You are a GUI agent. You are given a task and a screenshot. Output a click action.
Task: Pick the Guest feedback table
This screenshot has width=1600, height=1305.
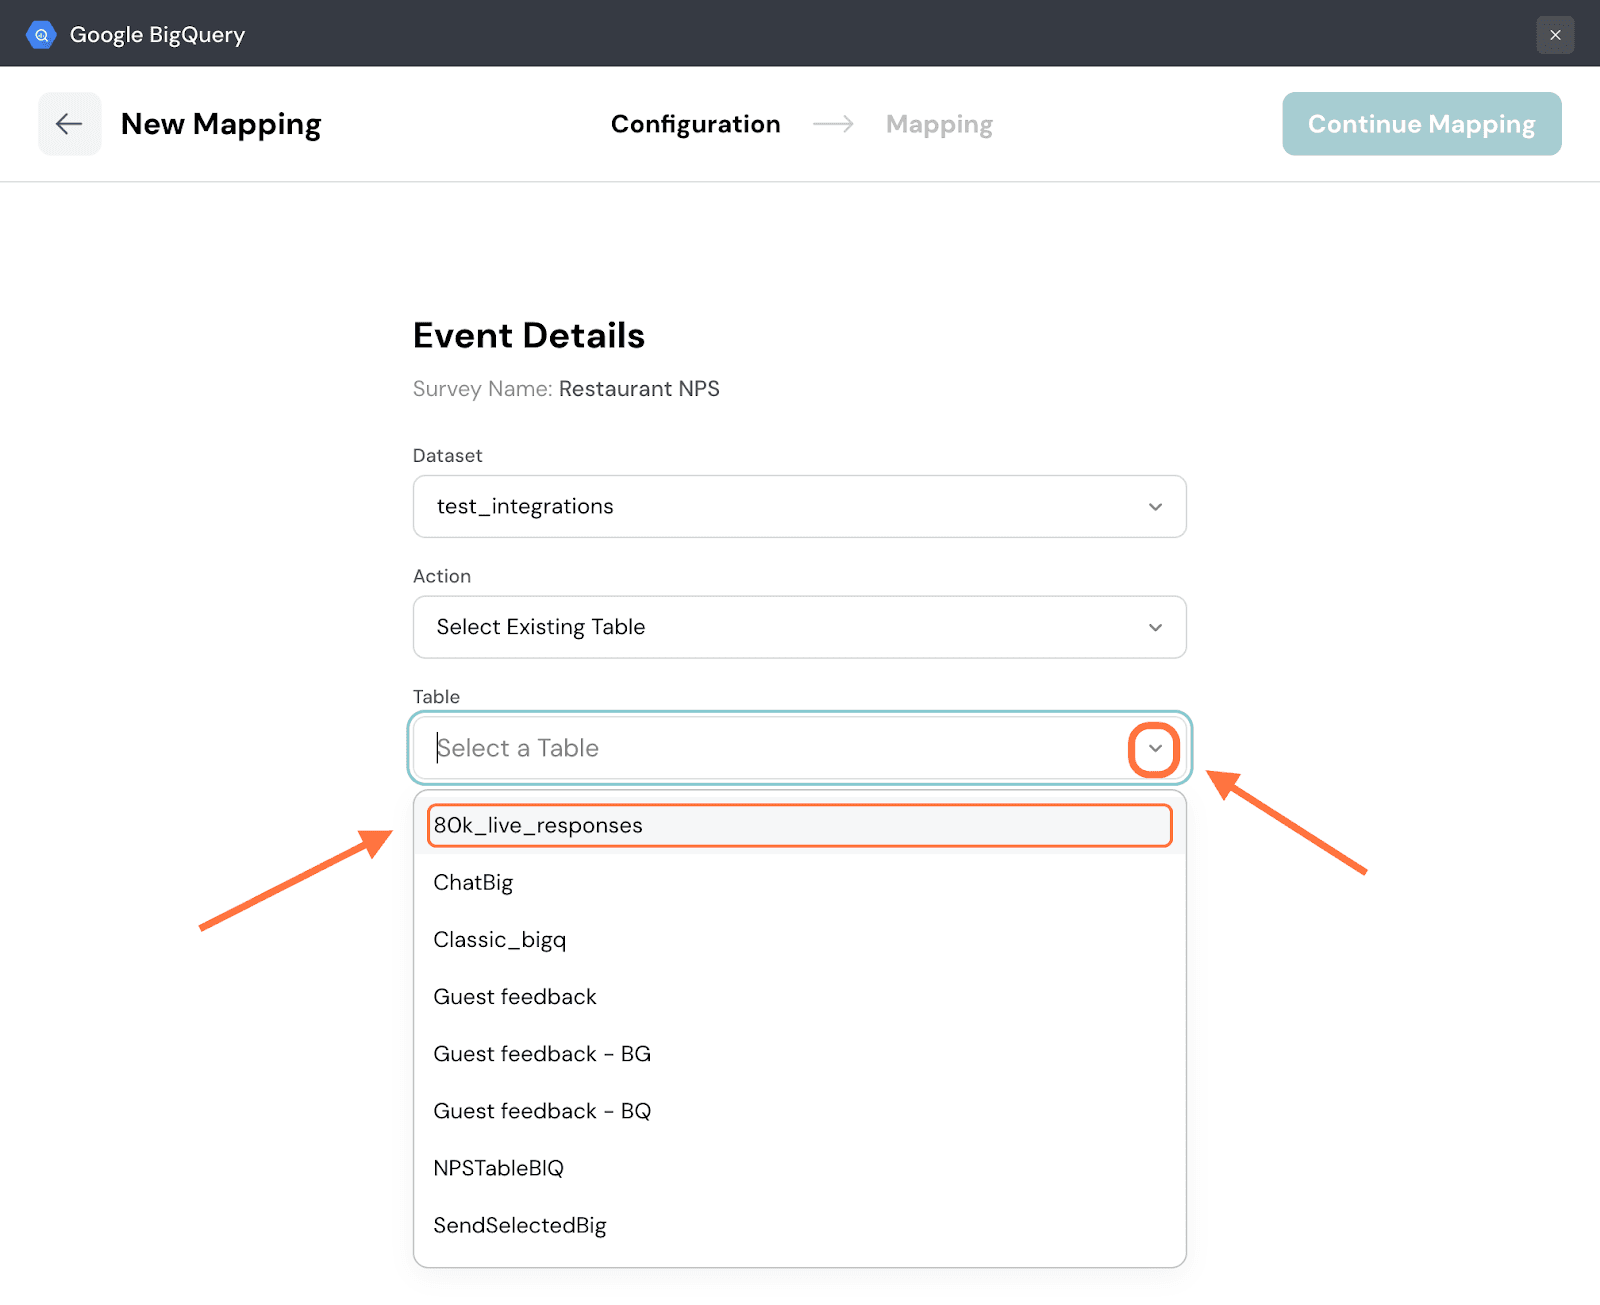(514, 996)
